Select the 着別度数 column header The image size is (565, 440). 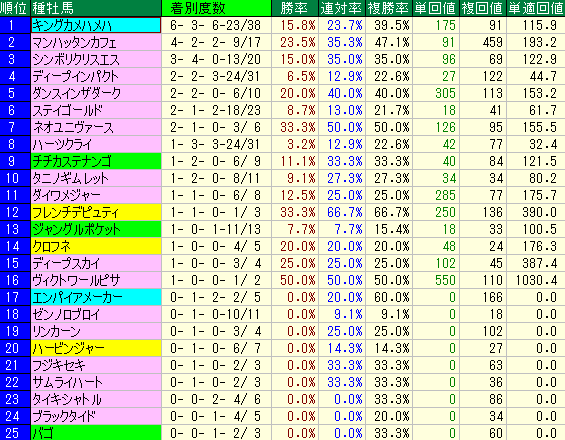(216, 8)
